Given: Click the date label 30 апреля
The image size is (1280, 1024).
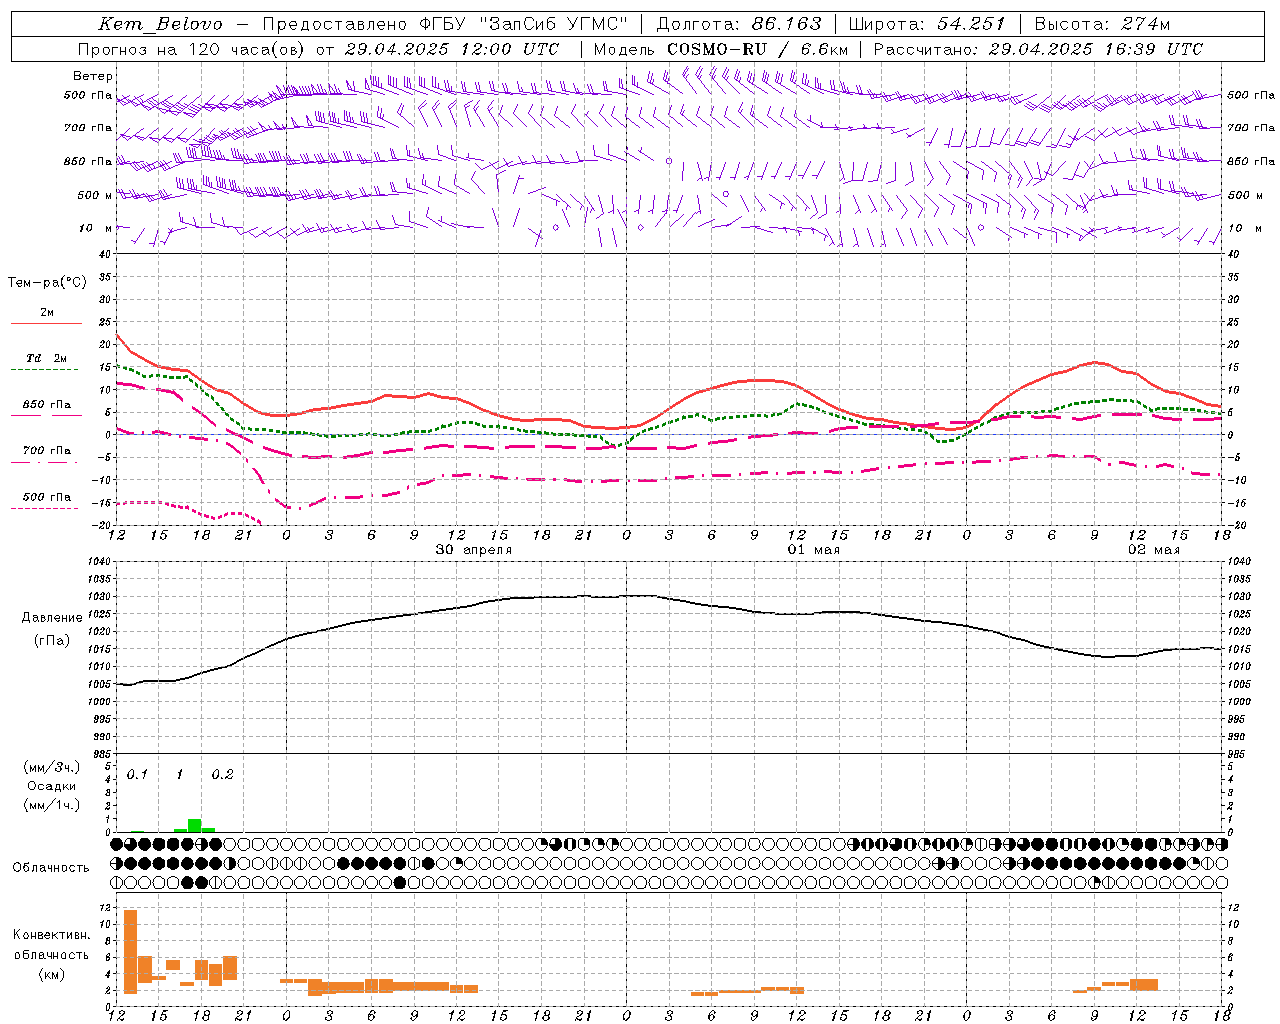Looking at the screenshot, I should point(474,550).
